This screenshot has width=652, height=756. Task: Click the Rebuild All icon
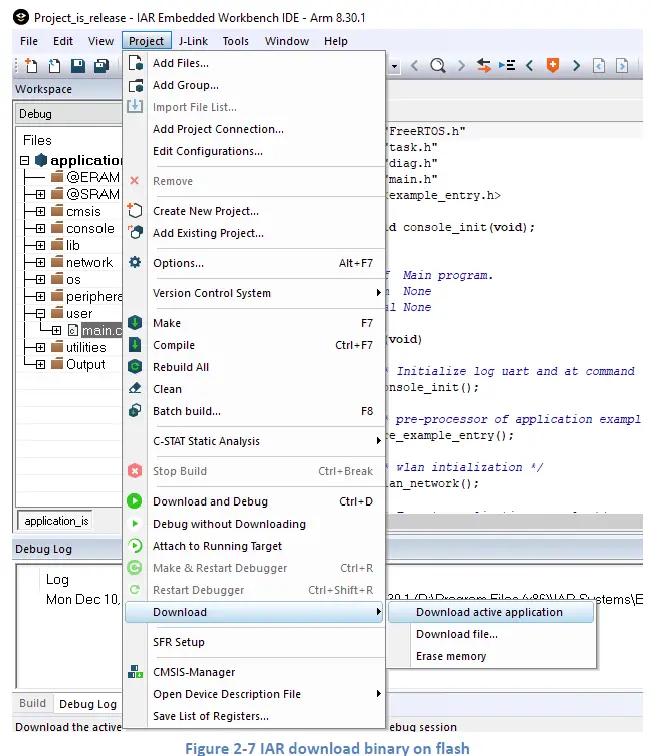coord(135,366)
